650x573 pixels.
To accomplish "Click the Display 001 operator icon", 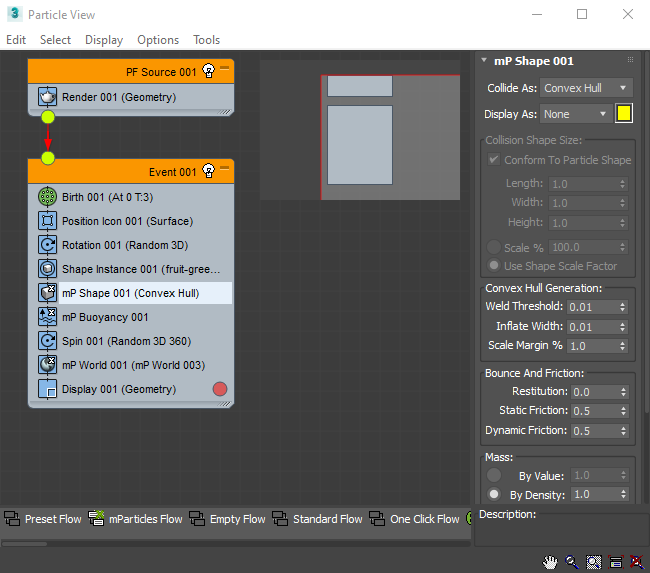I will [x=48, y=389].
